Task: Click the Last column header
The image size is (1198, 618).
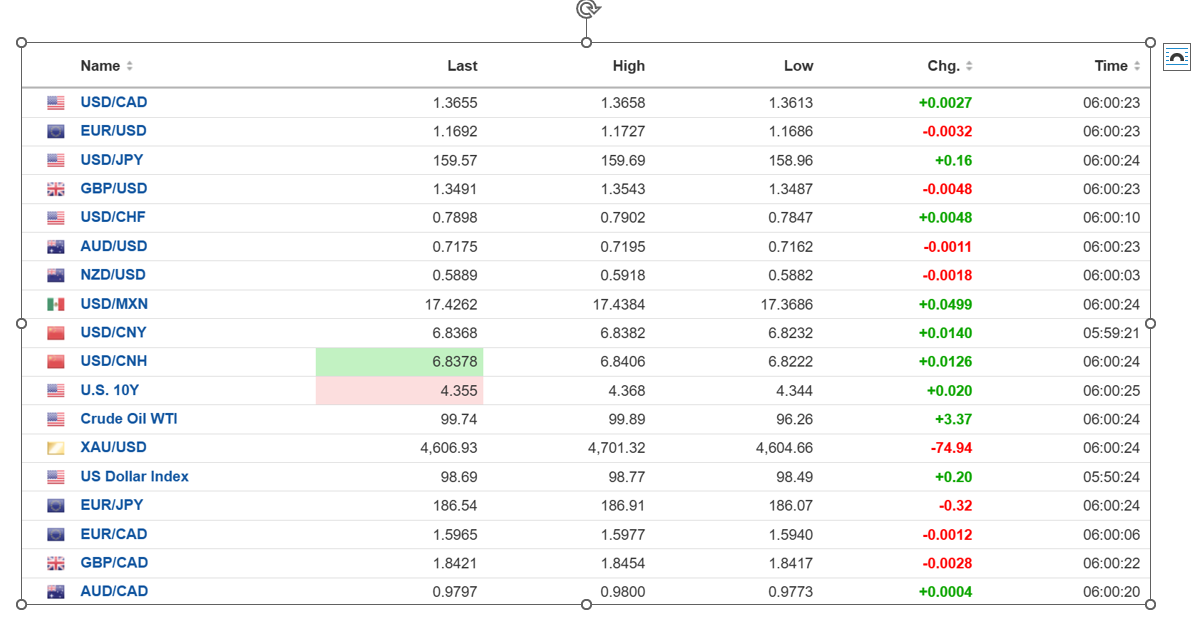Action: tap(462, 66)
